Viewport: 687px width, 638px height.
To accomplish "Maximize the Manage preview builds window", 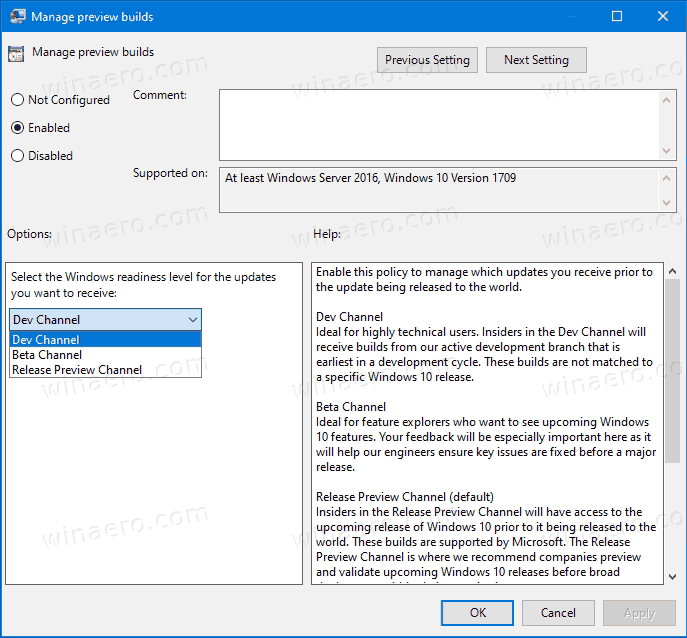I will (x=616, y=16).
